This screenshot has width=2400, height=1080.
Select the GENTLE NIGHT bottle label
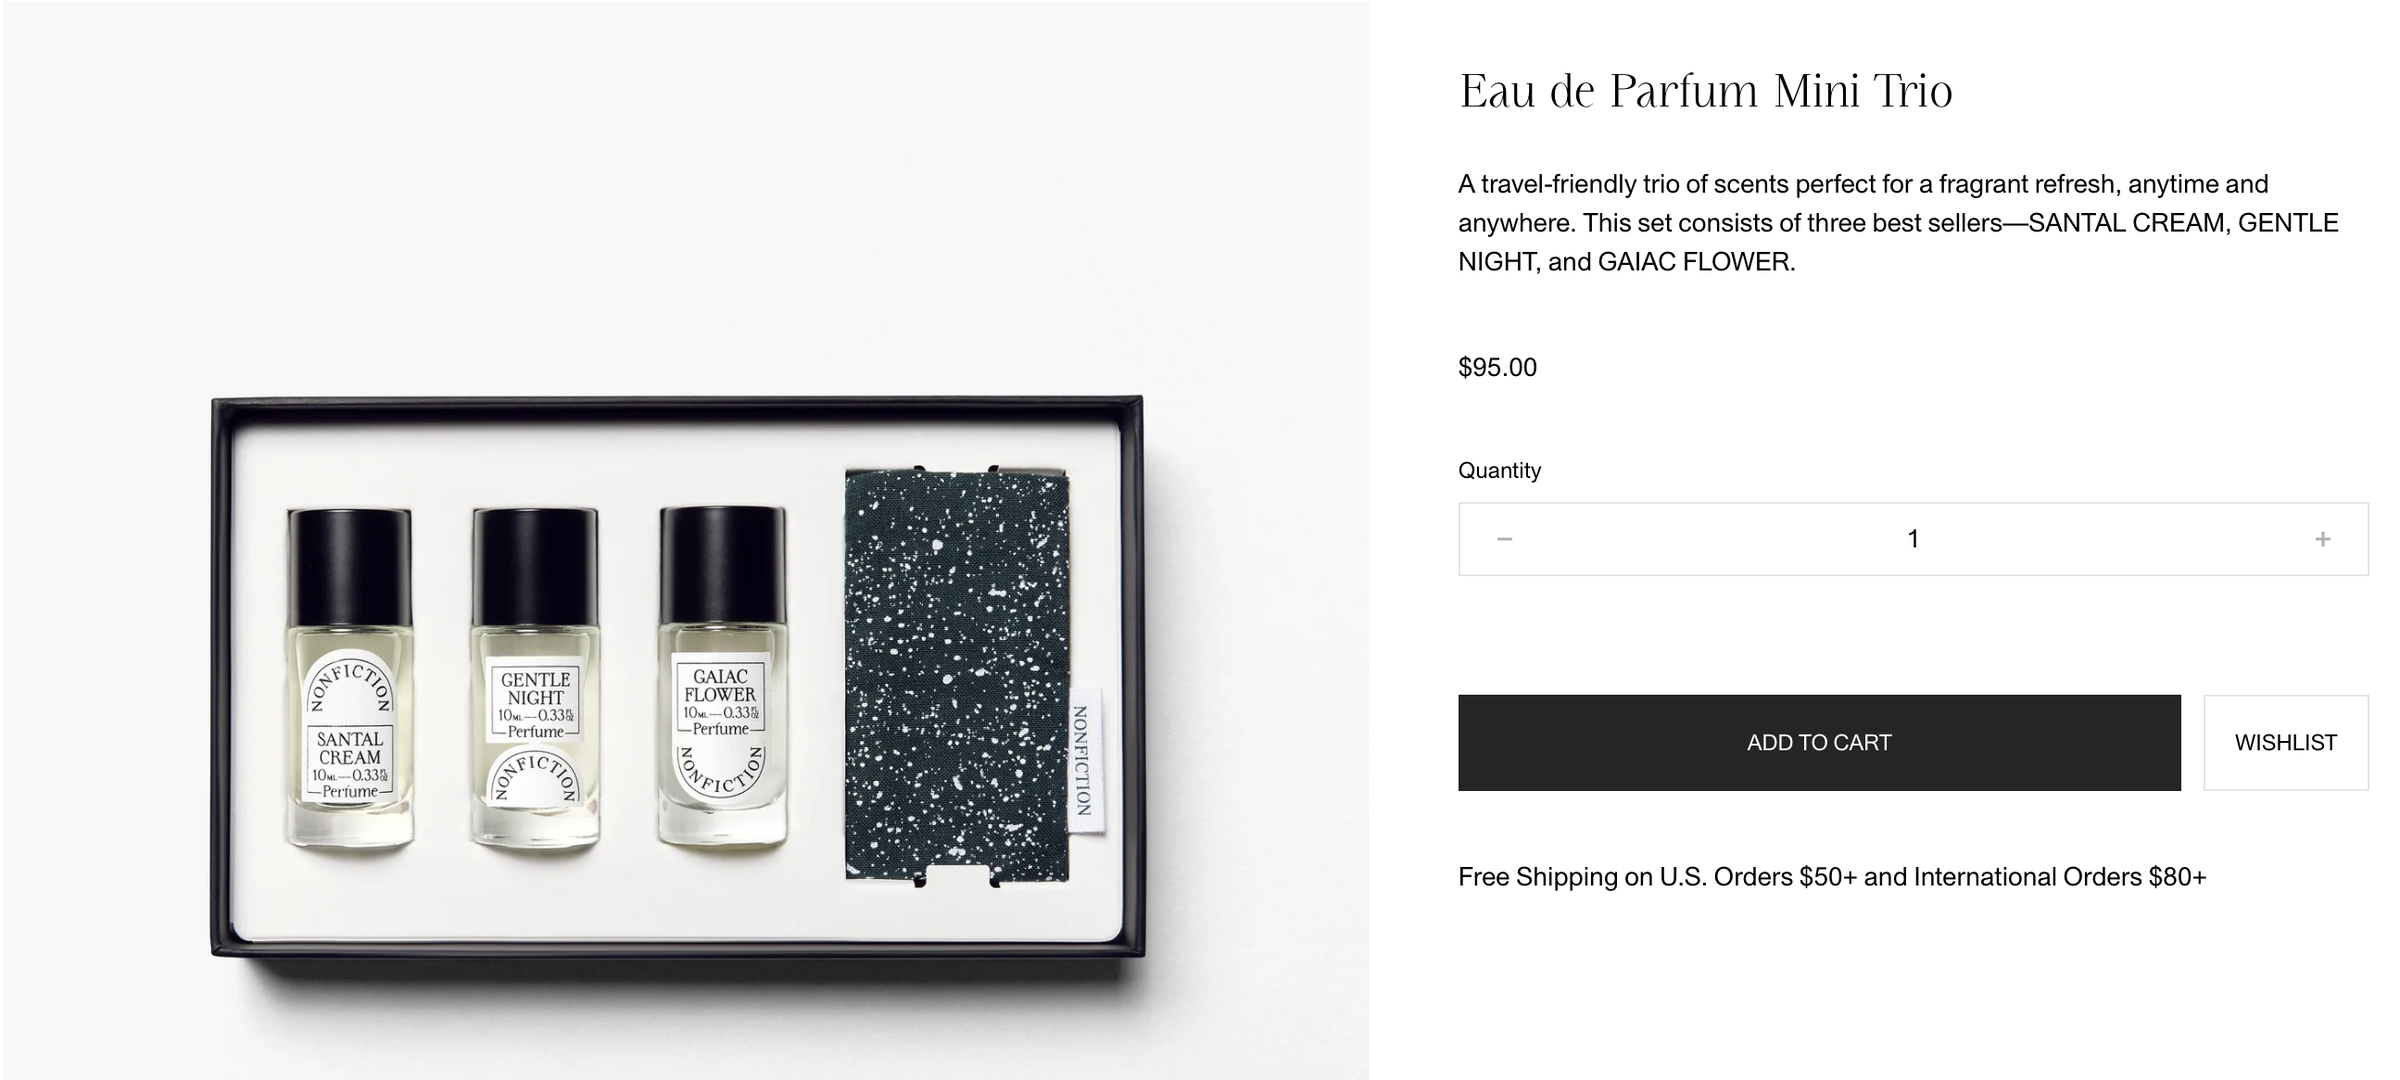(x=536, y=702)
